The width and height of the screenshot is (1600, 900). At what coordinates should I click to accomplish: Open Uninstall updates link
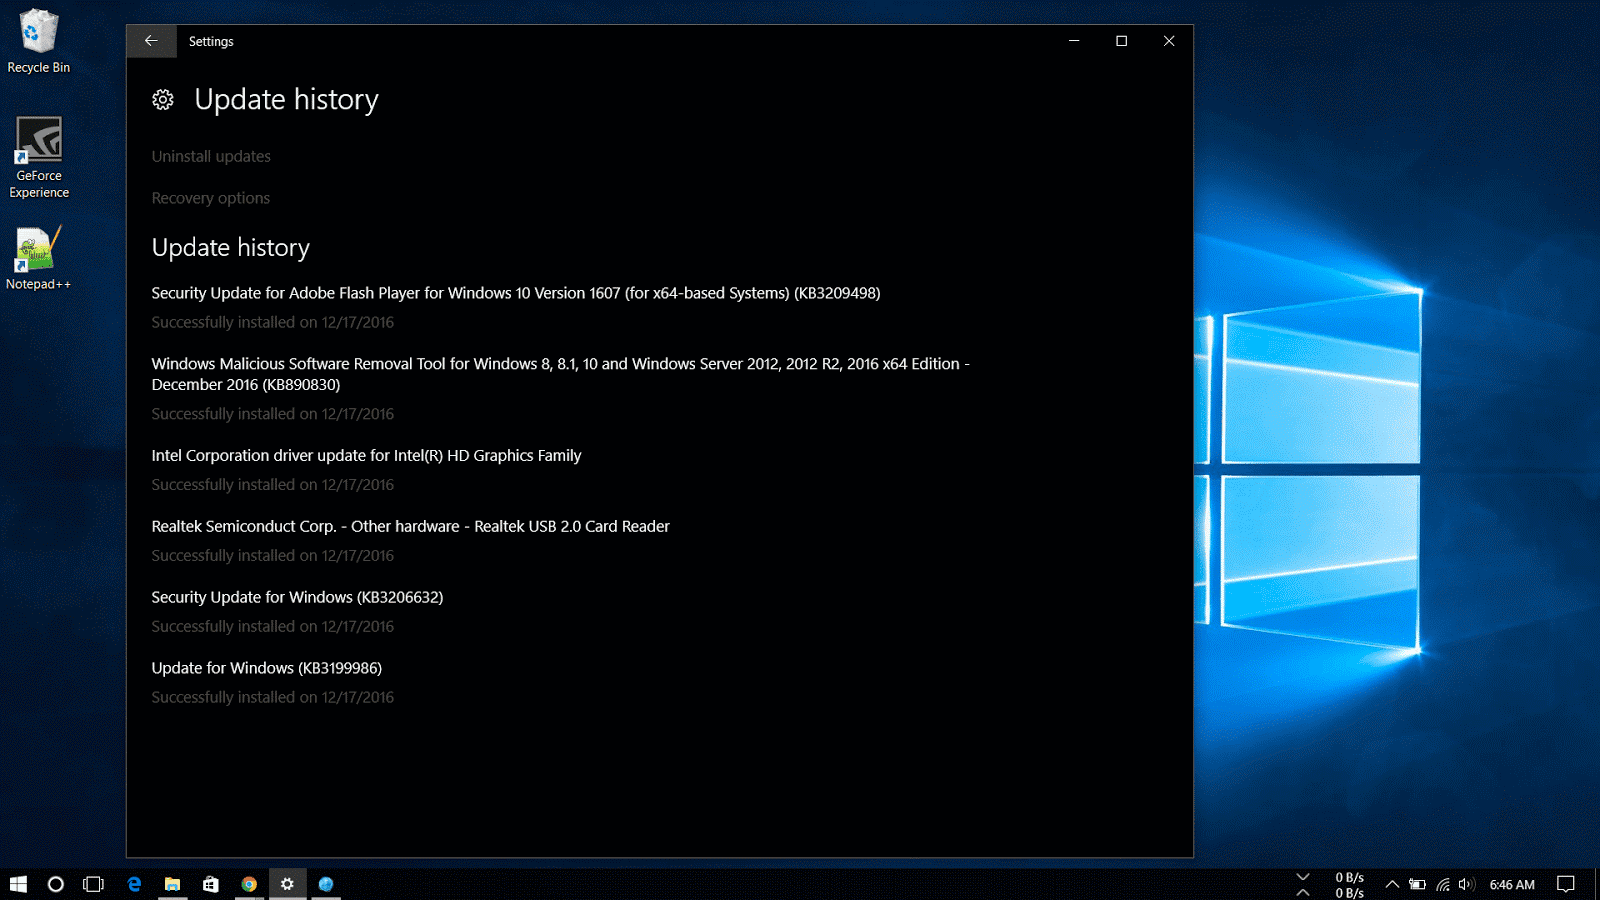[x=211, y=156]
